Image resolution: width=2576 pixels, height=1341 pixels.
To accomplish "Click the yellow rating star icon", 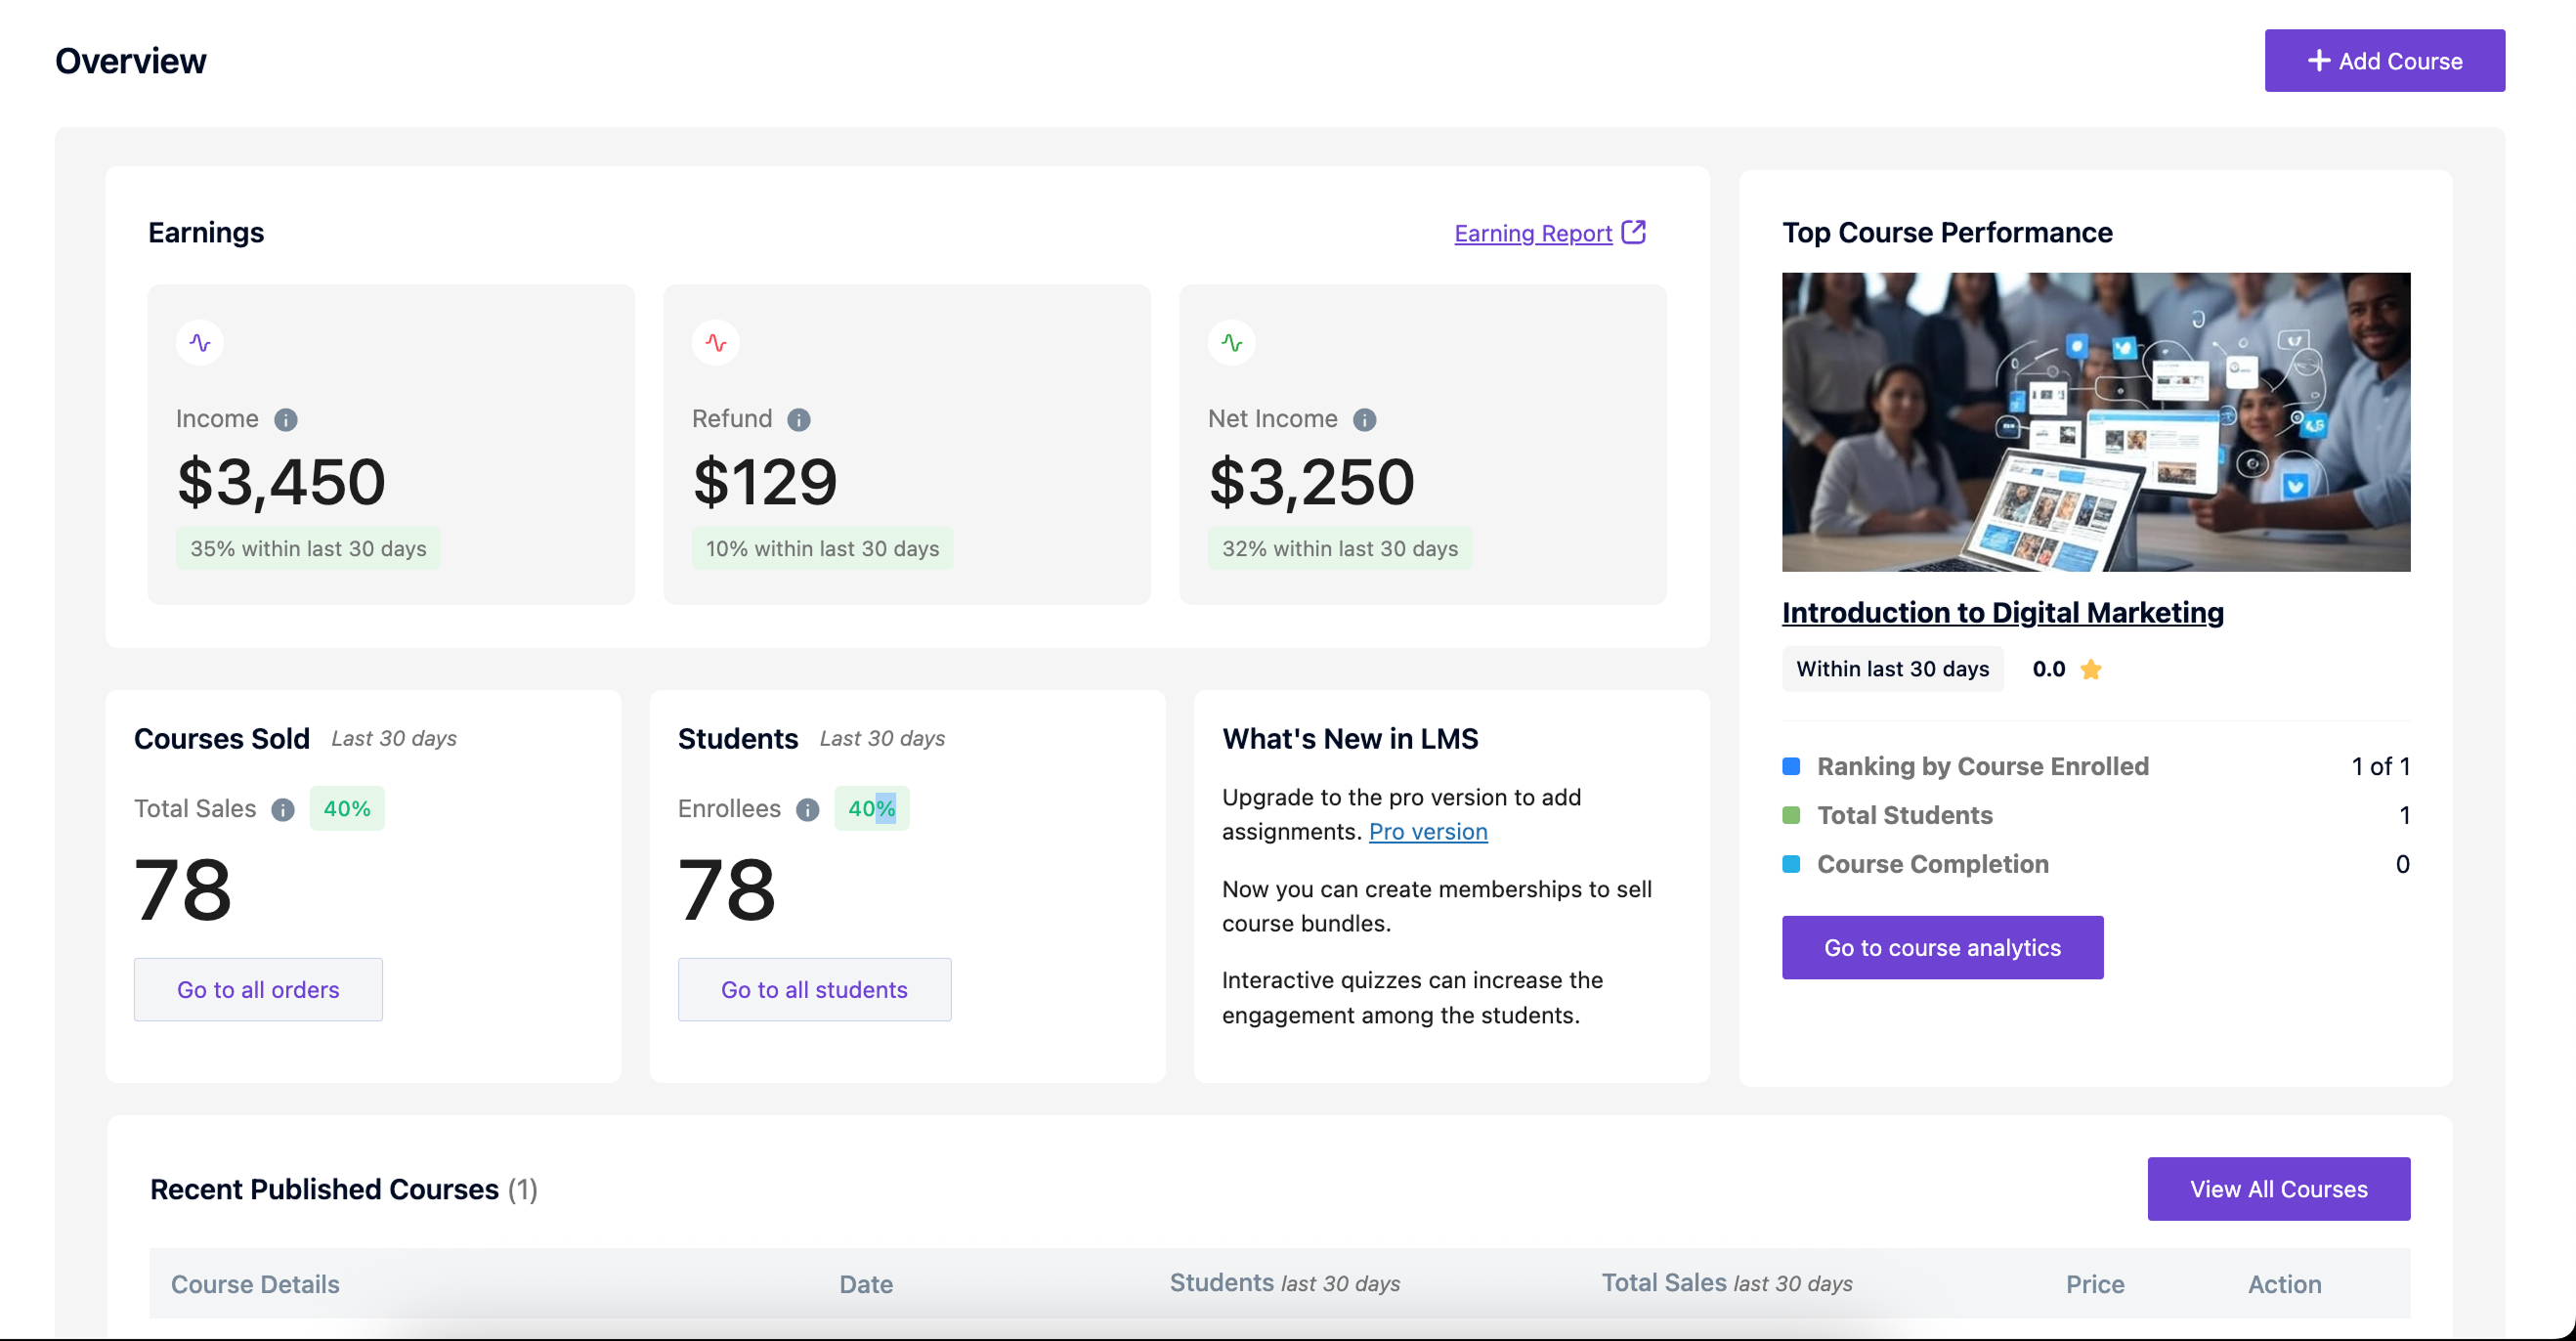I will tap(2090, 670).
